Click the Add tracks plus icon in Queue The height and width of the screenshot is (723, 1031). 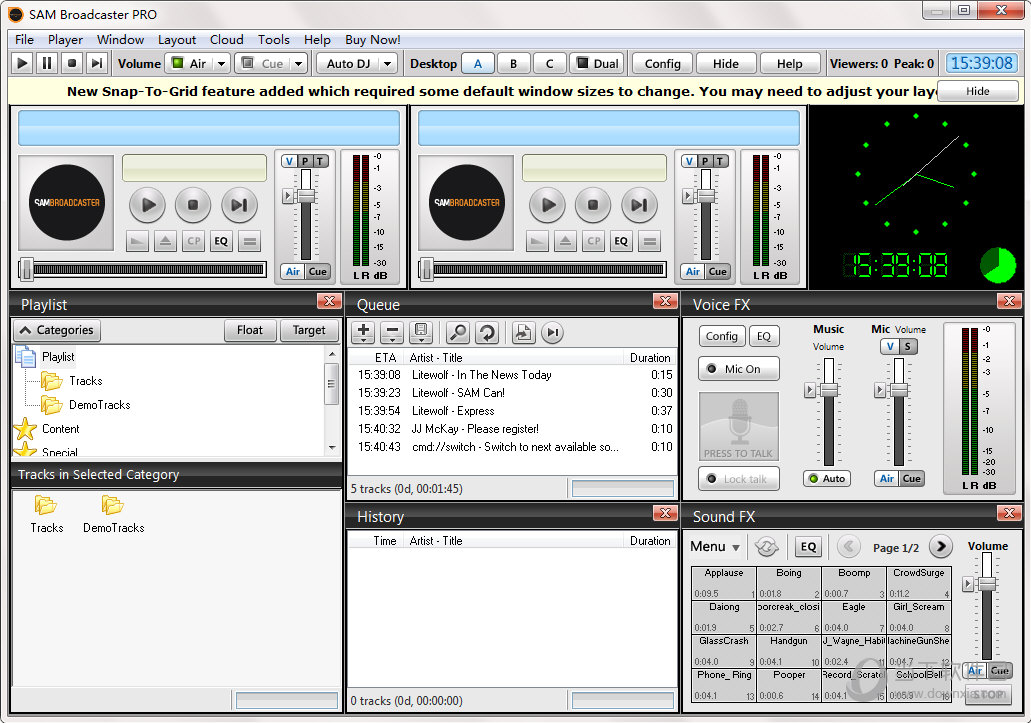(363, 333)
